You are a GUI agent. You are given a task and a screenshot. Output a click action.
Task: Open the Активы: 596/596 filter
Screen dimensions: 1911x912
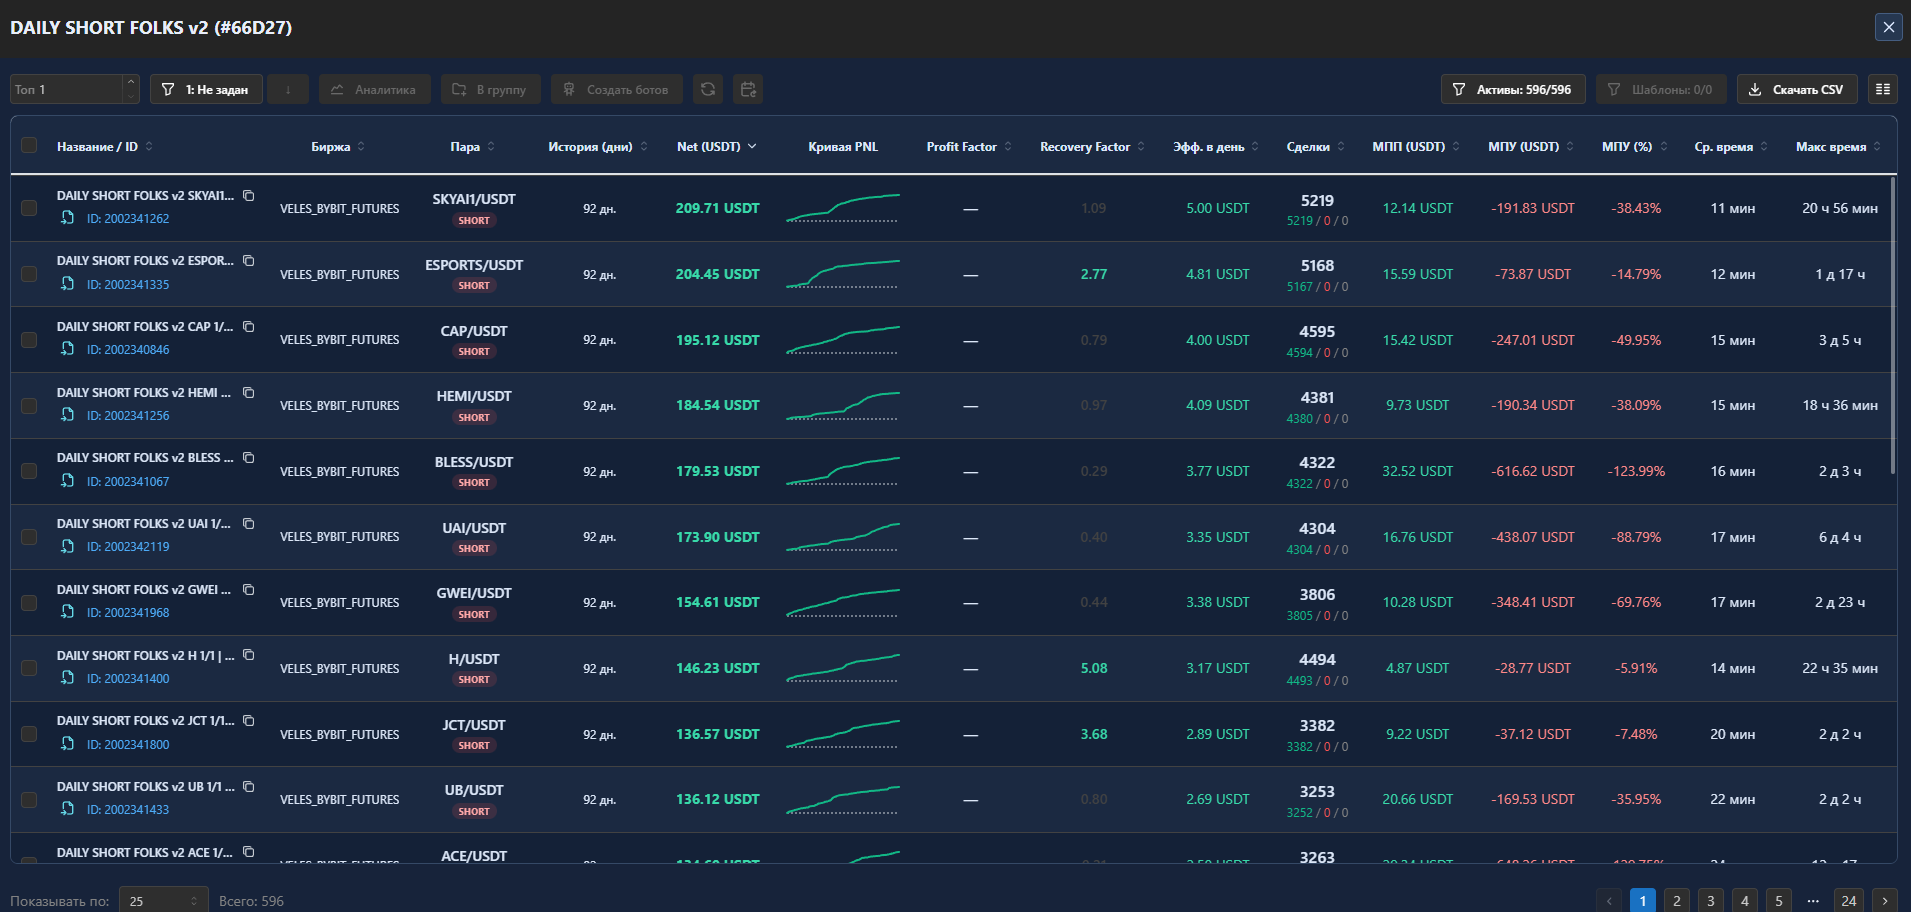pyautogui.click(x=1513, y=89)
